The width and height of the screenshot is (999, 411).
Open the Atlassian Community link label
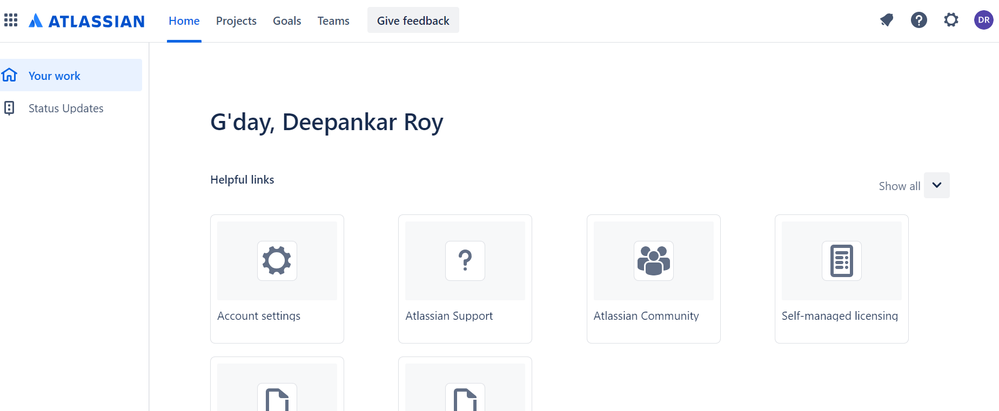click(x=646, y=315)
